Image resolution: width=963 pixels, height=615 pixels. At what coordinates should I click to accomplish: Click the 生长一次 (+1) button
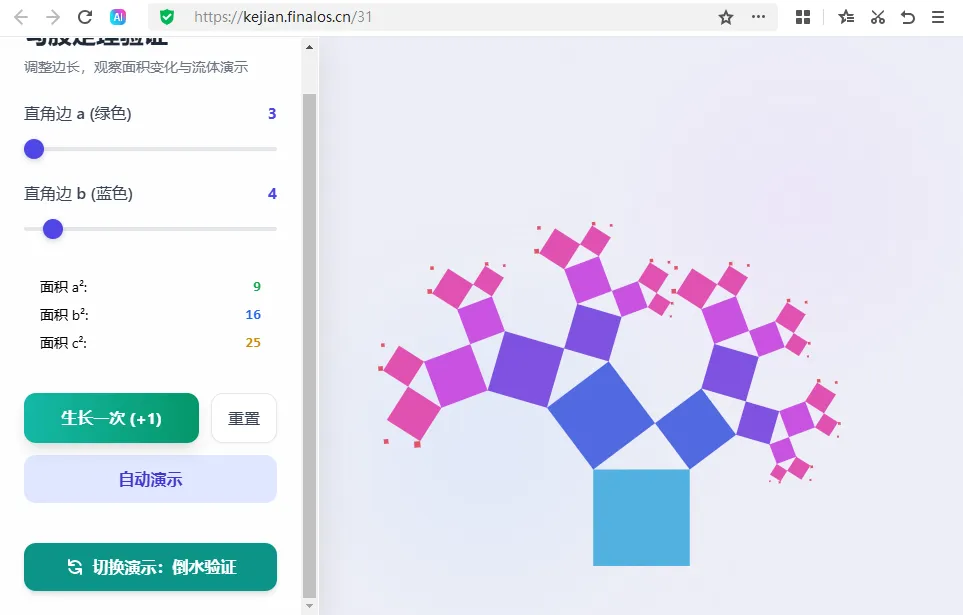pos(111,418)
